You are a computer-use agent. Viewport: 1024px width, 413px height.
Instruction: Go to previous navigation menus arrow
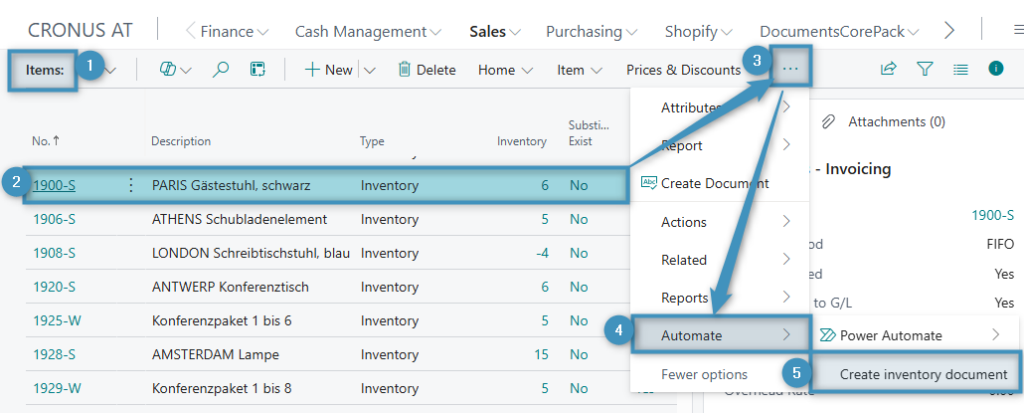[x=191, y=31]
